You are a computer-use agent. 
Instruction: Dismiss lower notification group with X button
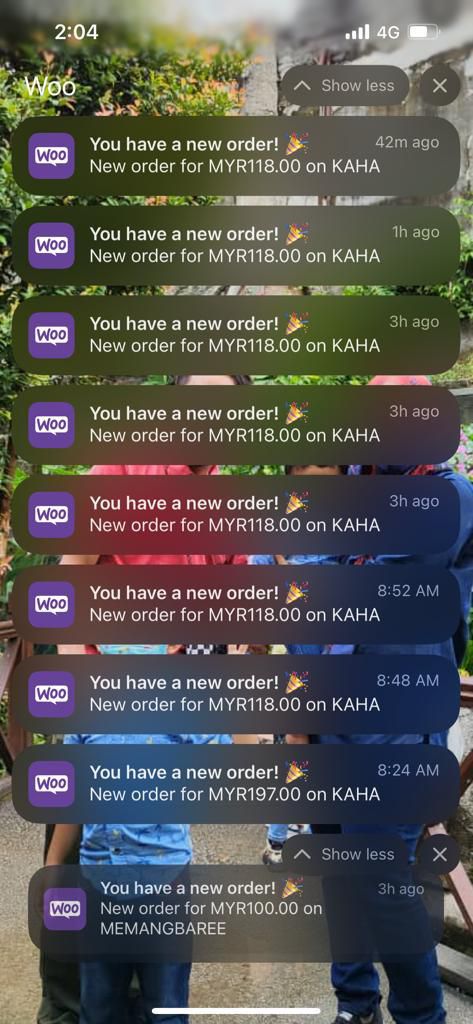440,854
